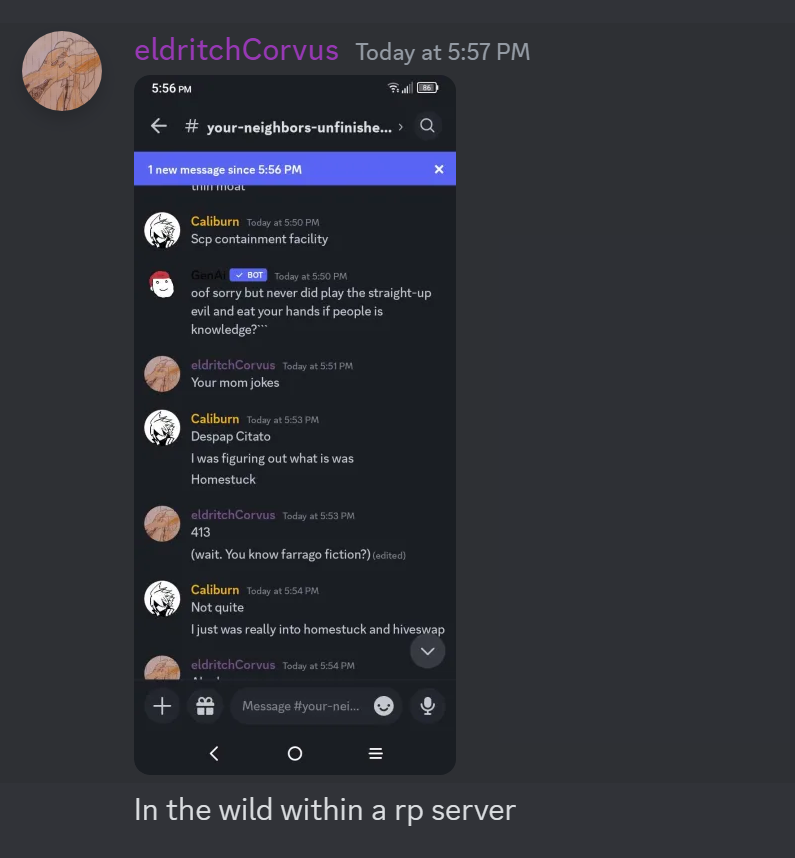Click eldritchCorvus username at top
The width and height of the screenshot is (795, 858).
(236, 50)
